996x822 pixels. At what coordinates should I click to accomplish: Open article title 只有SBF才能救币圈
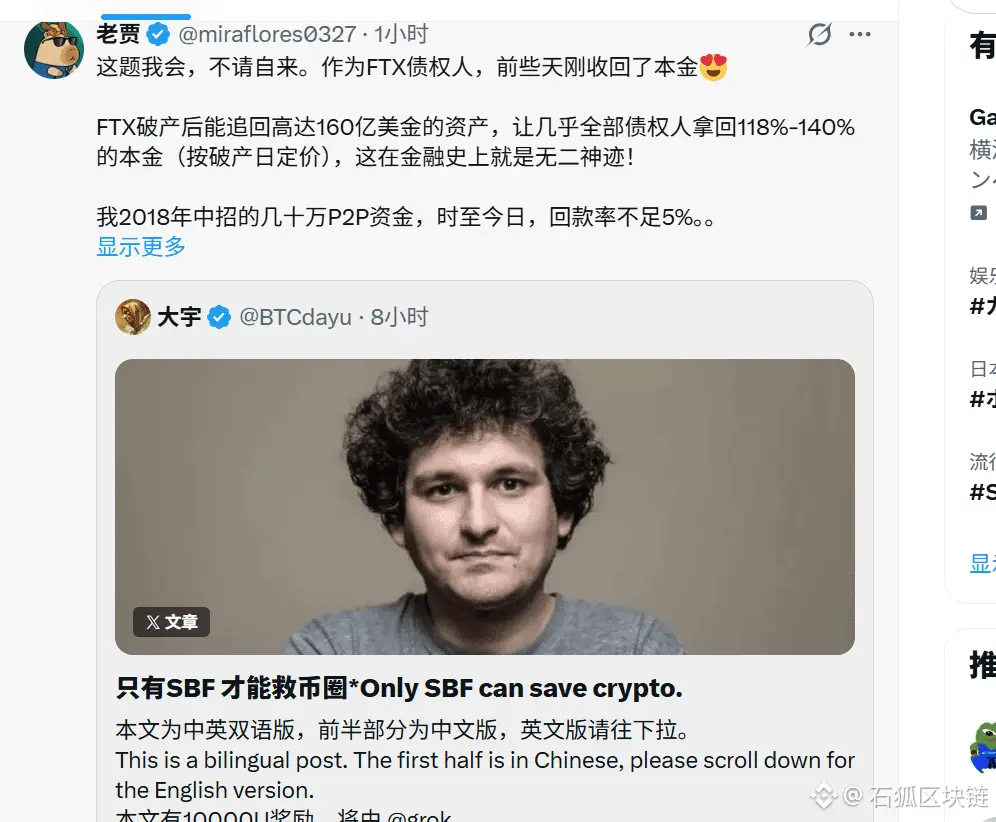[x=399, y=688]
